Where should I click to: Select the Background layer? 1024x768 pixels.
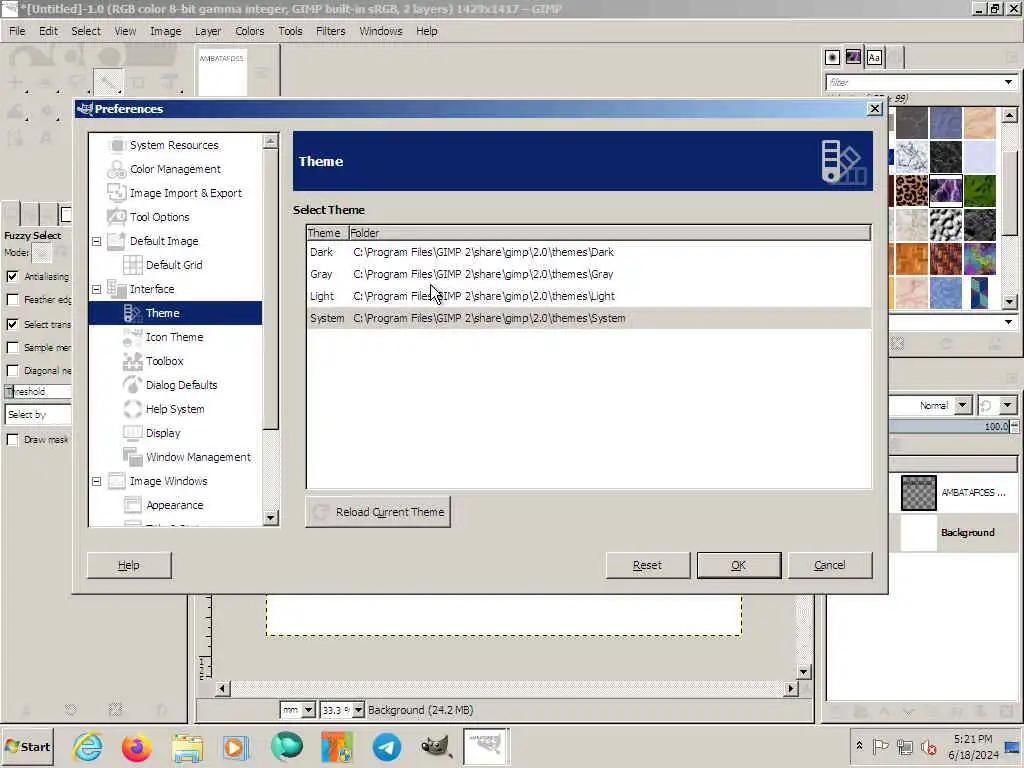coord(953,533)
